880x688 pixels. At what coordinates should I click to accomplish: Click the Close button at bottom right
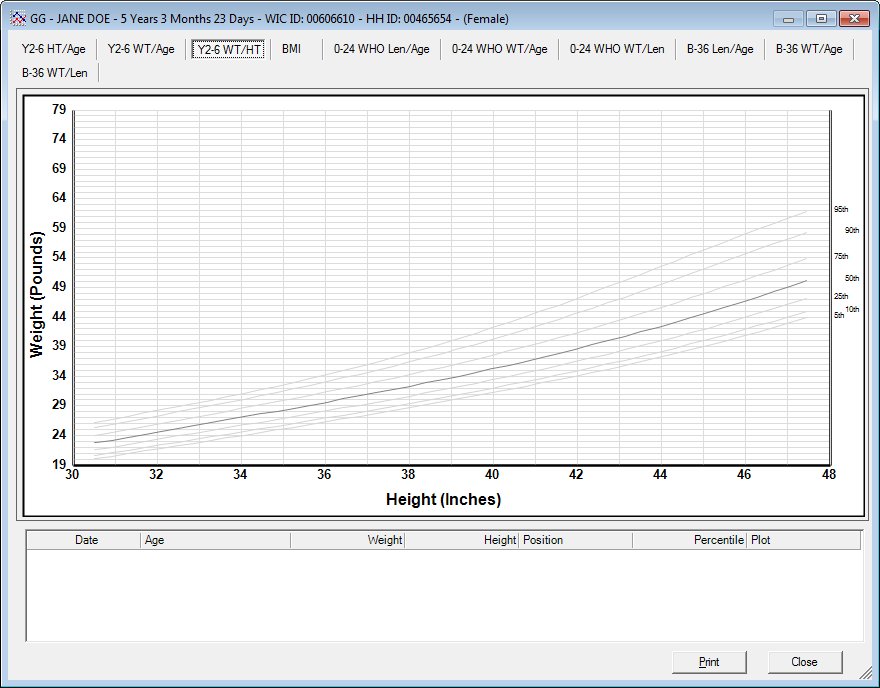(804, 662)
